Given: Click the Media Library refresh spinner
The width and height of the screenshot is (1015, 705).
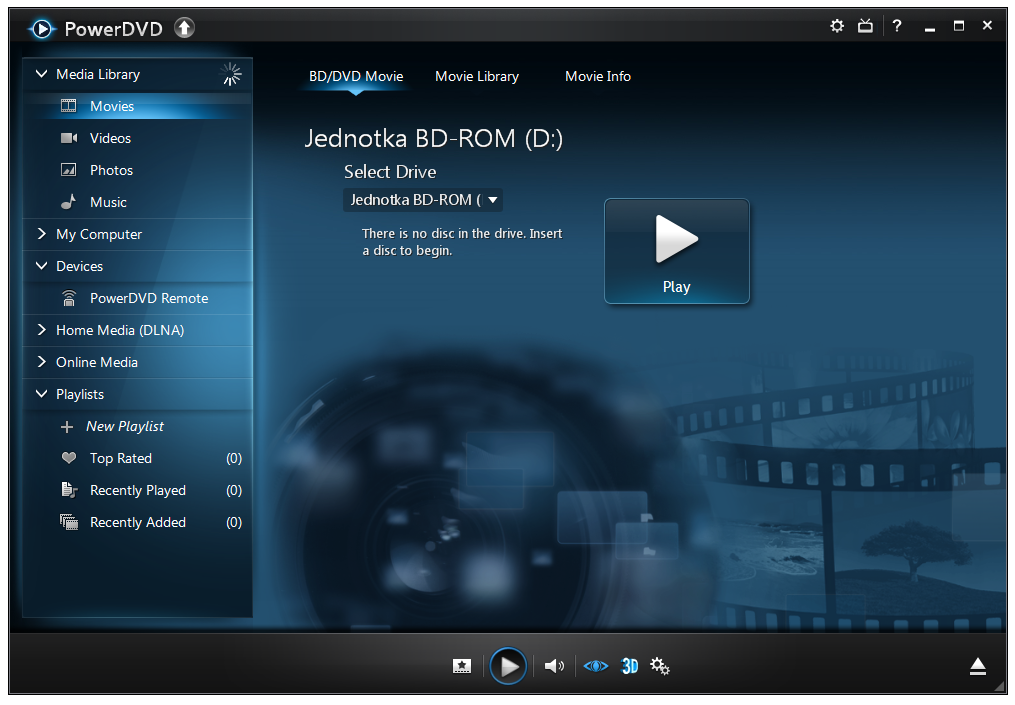Looking at the screenshot, I should pos(231,74).
